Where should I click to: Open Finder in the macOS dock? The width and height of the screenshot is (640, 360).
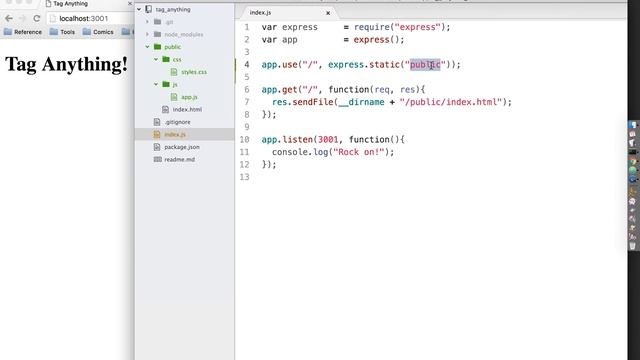coord(632,125)
